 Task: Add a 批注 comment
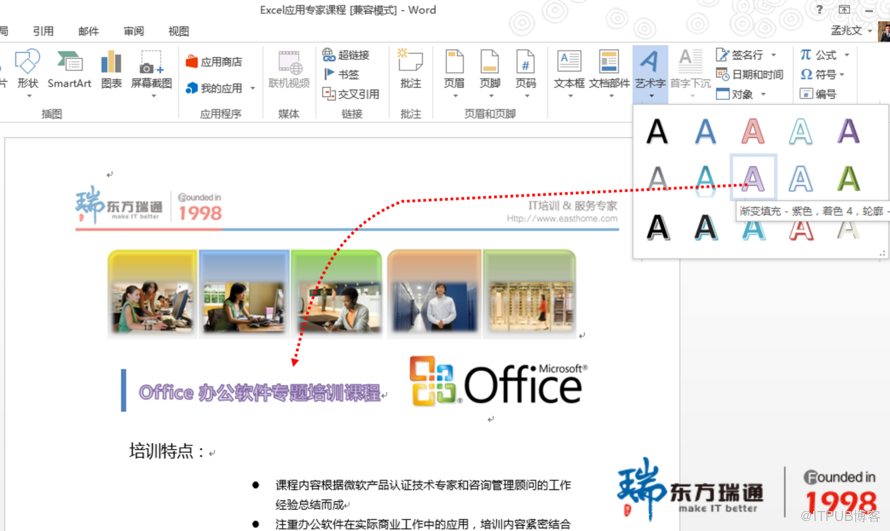tap(410, 71)
